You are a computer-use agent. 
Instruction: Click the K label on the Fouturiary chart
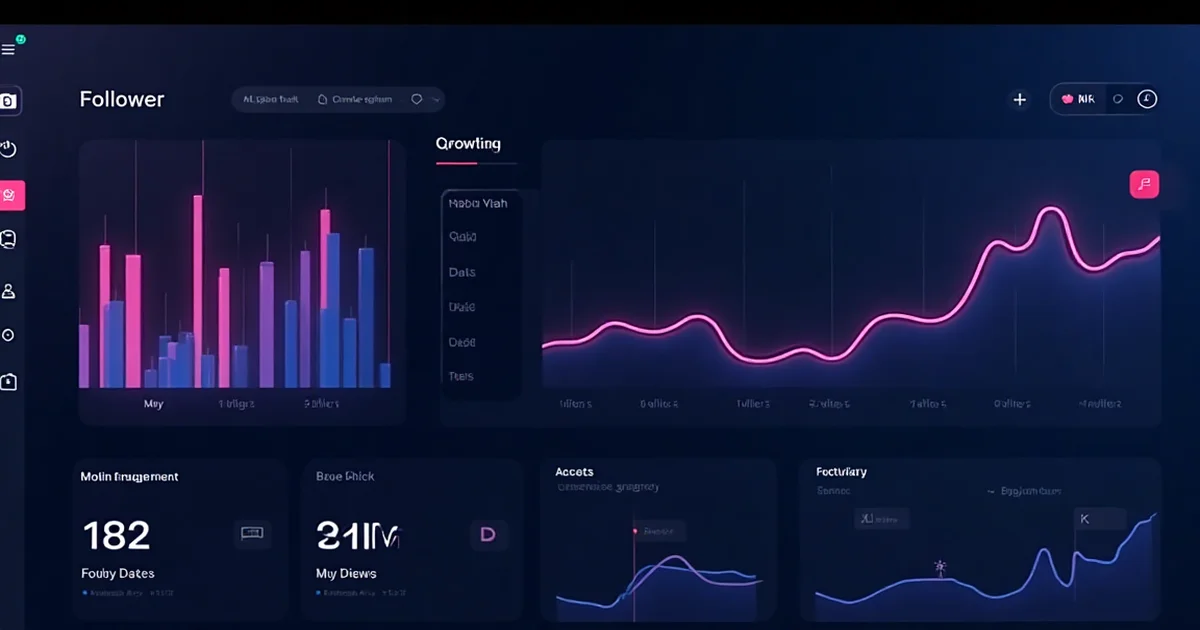[x=1083, y=518]
